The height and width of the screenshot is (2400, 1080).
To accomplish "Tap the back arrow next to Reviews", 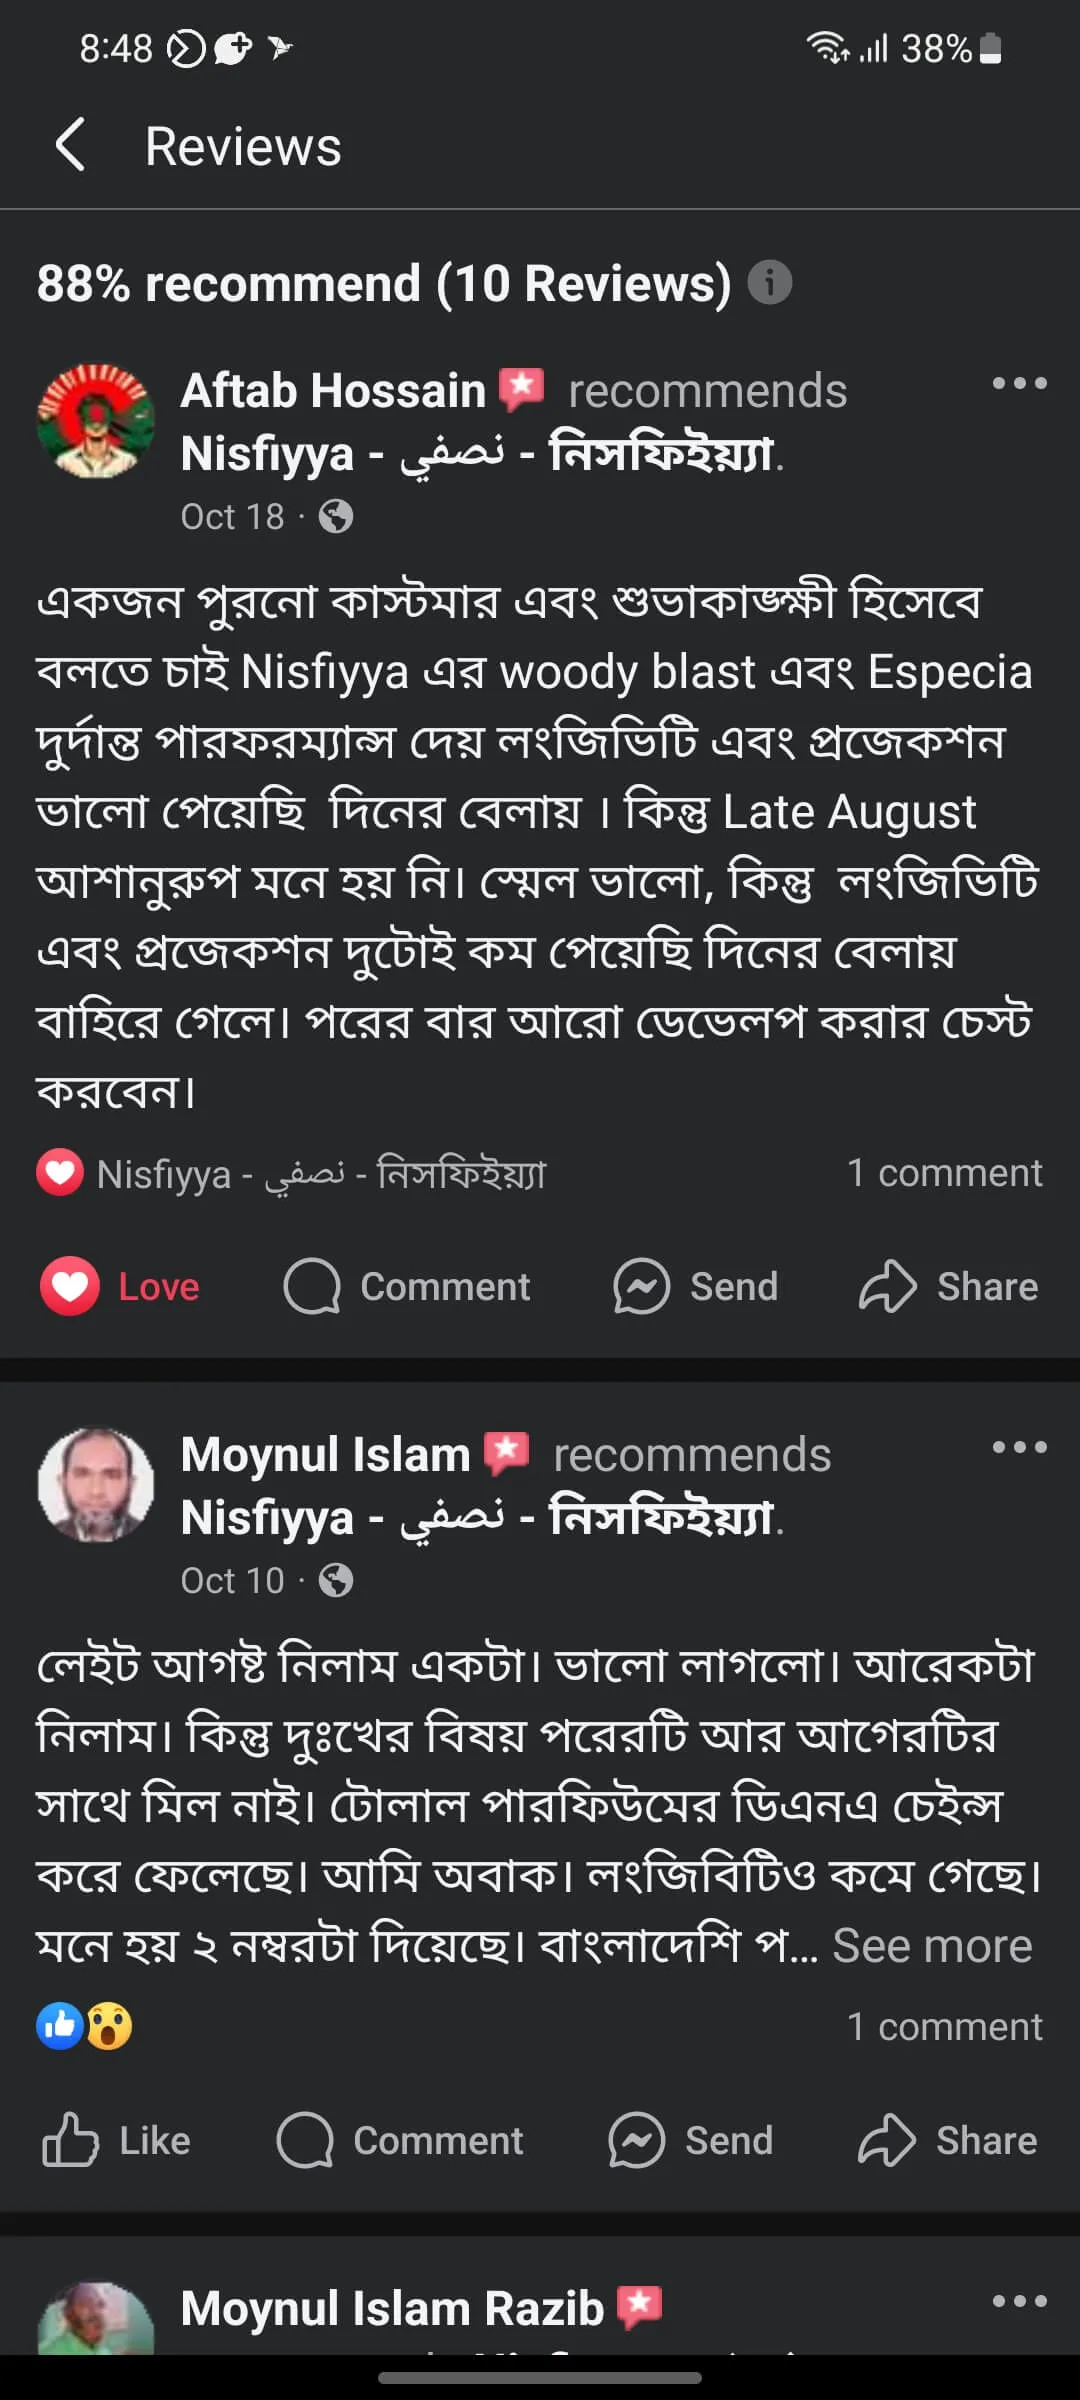I will (70, 146).
